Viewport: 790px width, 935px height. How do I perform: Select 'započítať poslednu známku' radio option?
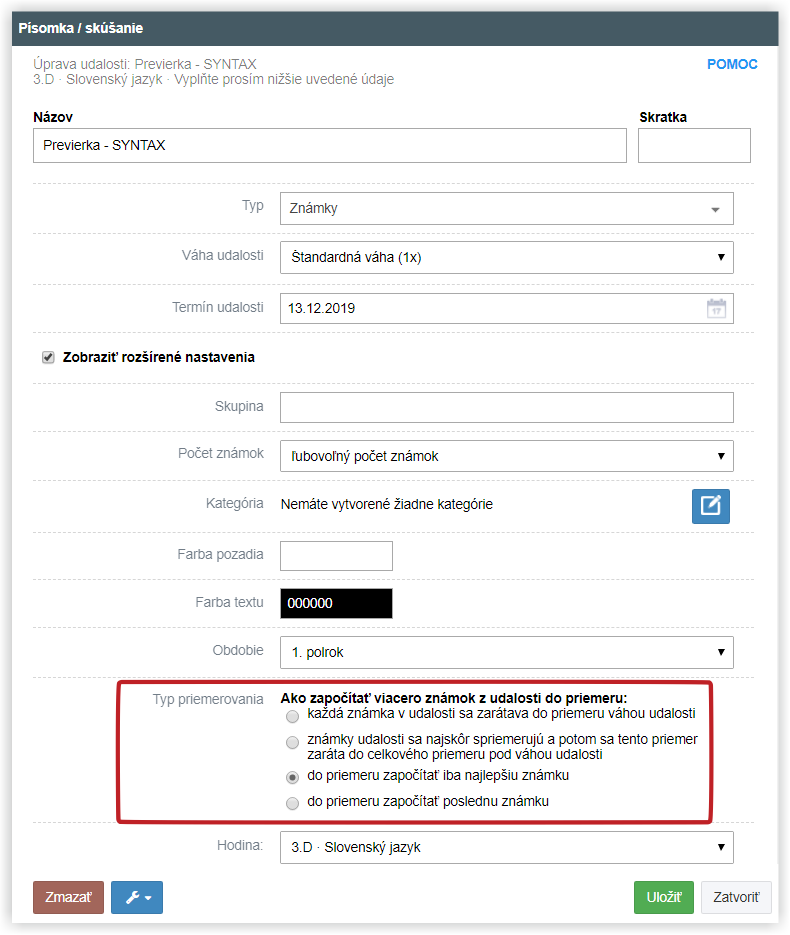pos(292,803)
